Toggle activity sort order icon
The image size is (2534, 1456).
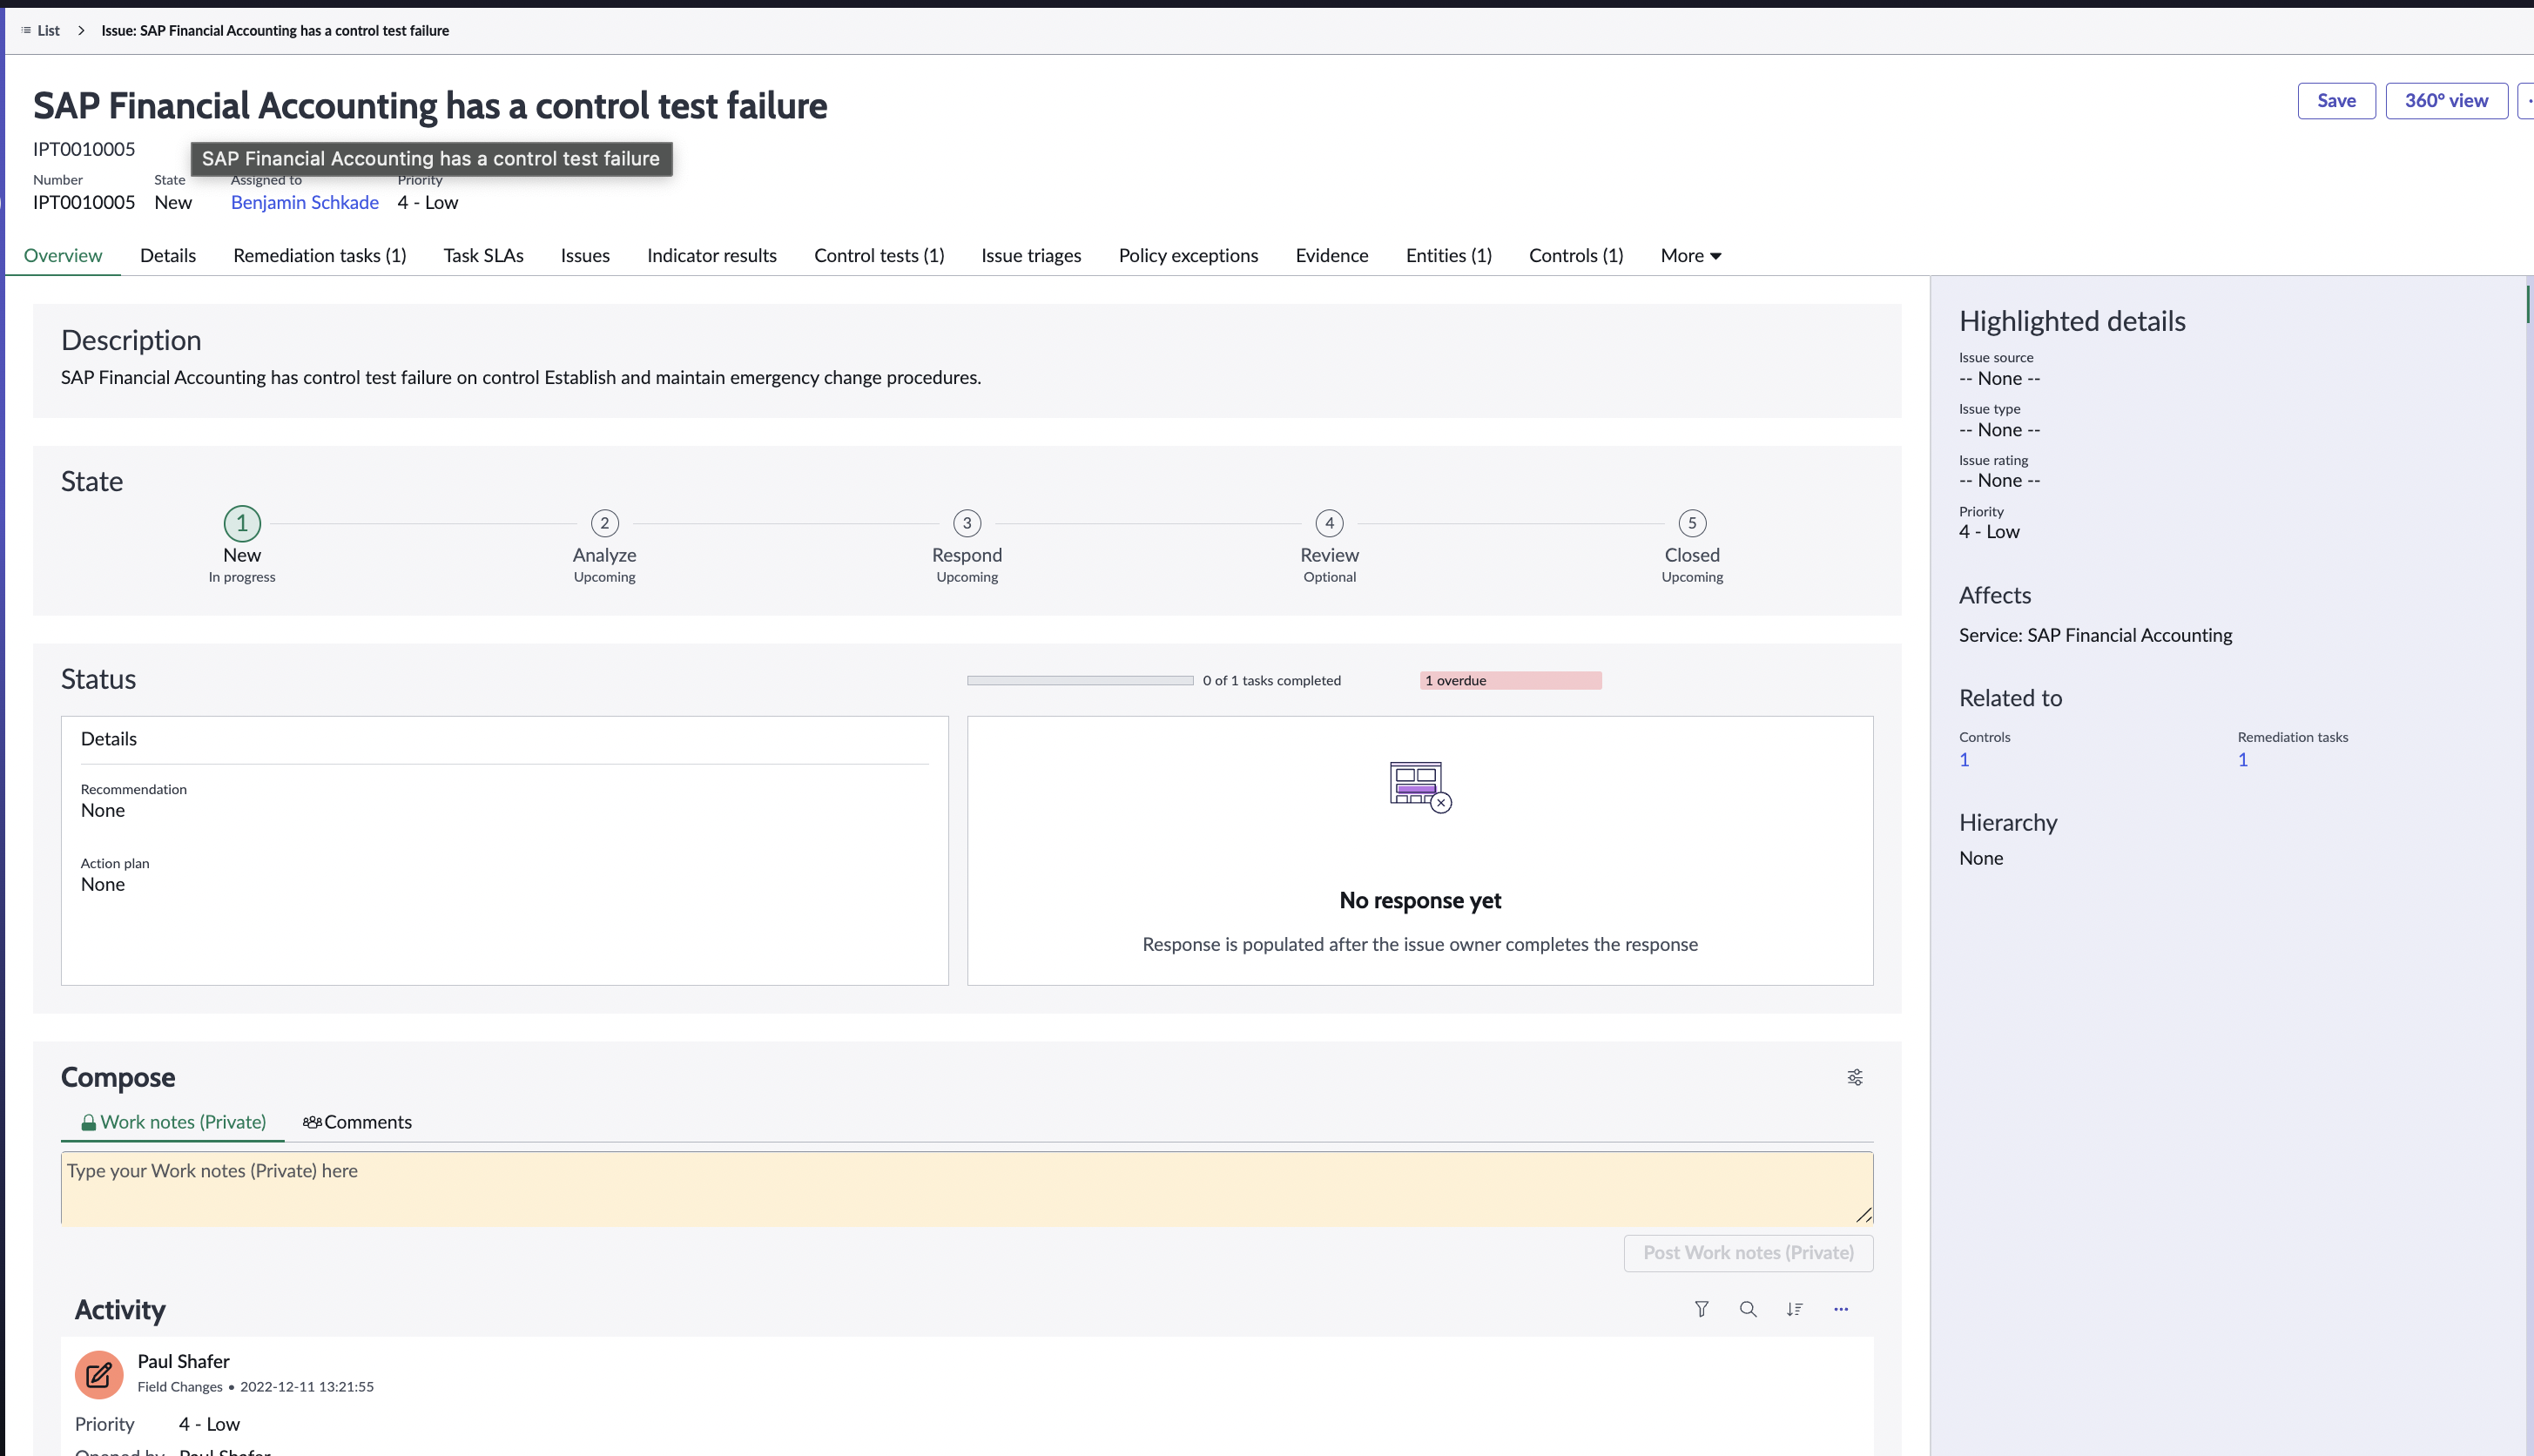tap(1794, 1309)
